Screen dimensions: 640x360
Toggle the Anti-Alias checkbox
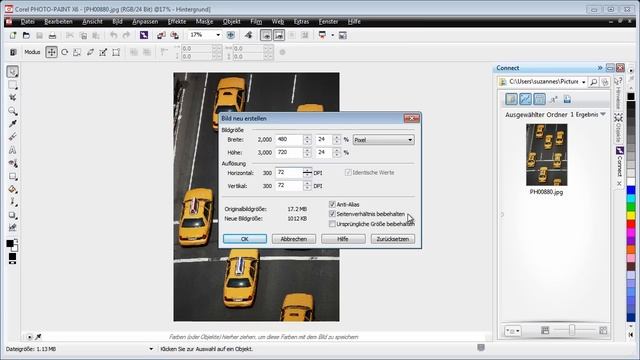pos(332,204)
